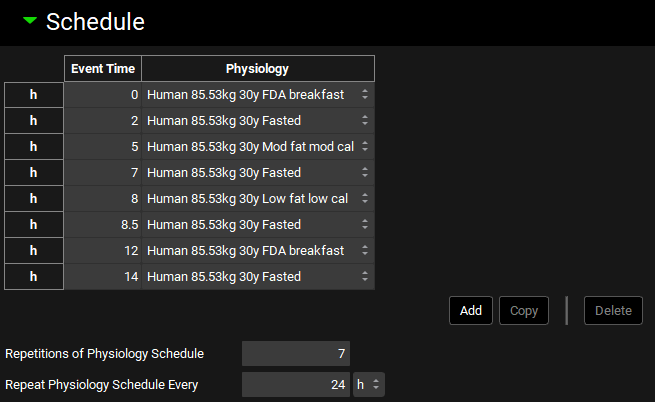Select the unit header for the 8.5 row
The height and width of the screenshot is (402, 655).
pyautogui.click(x=34, y=225)
